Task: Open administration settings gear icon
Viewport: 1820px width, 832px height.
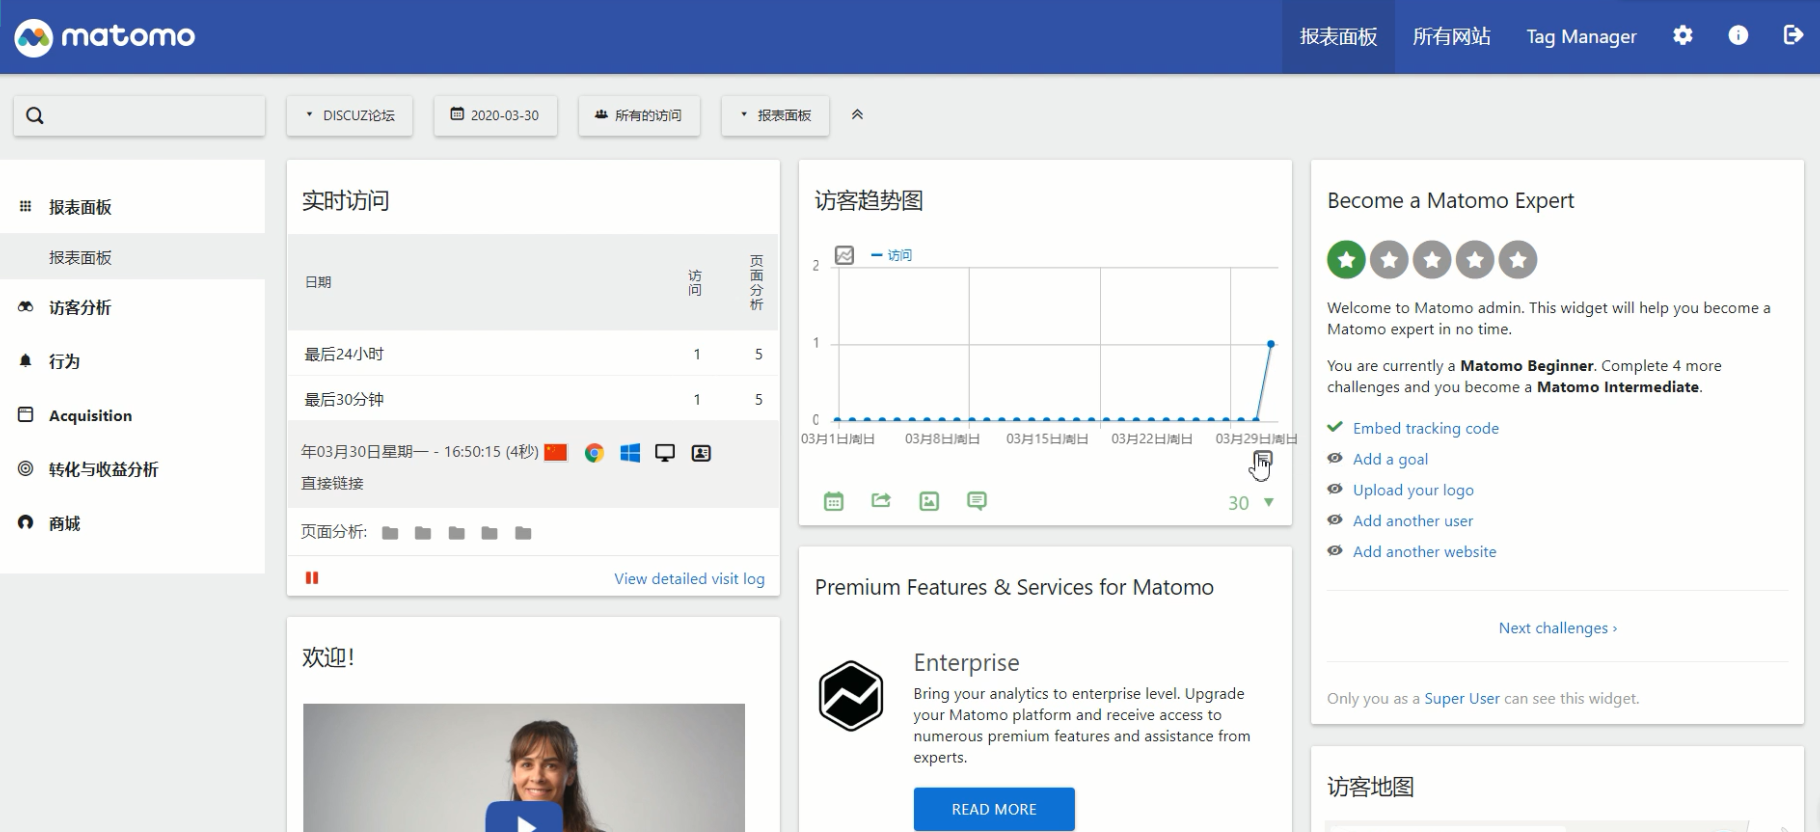Action: coord(1683,36)
